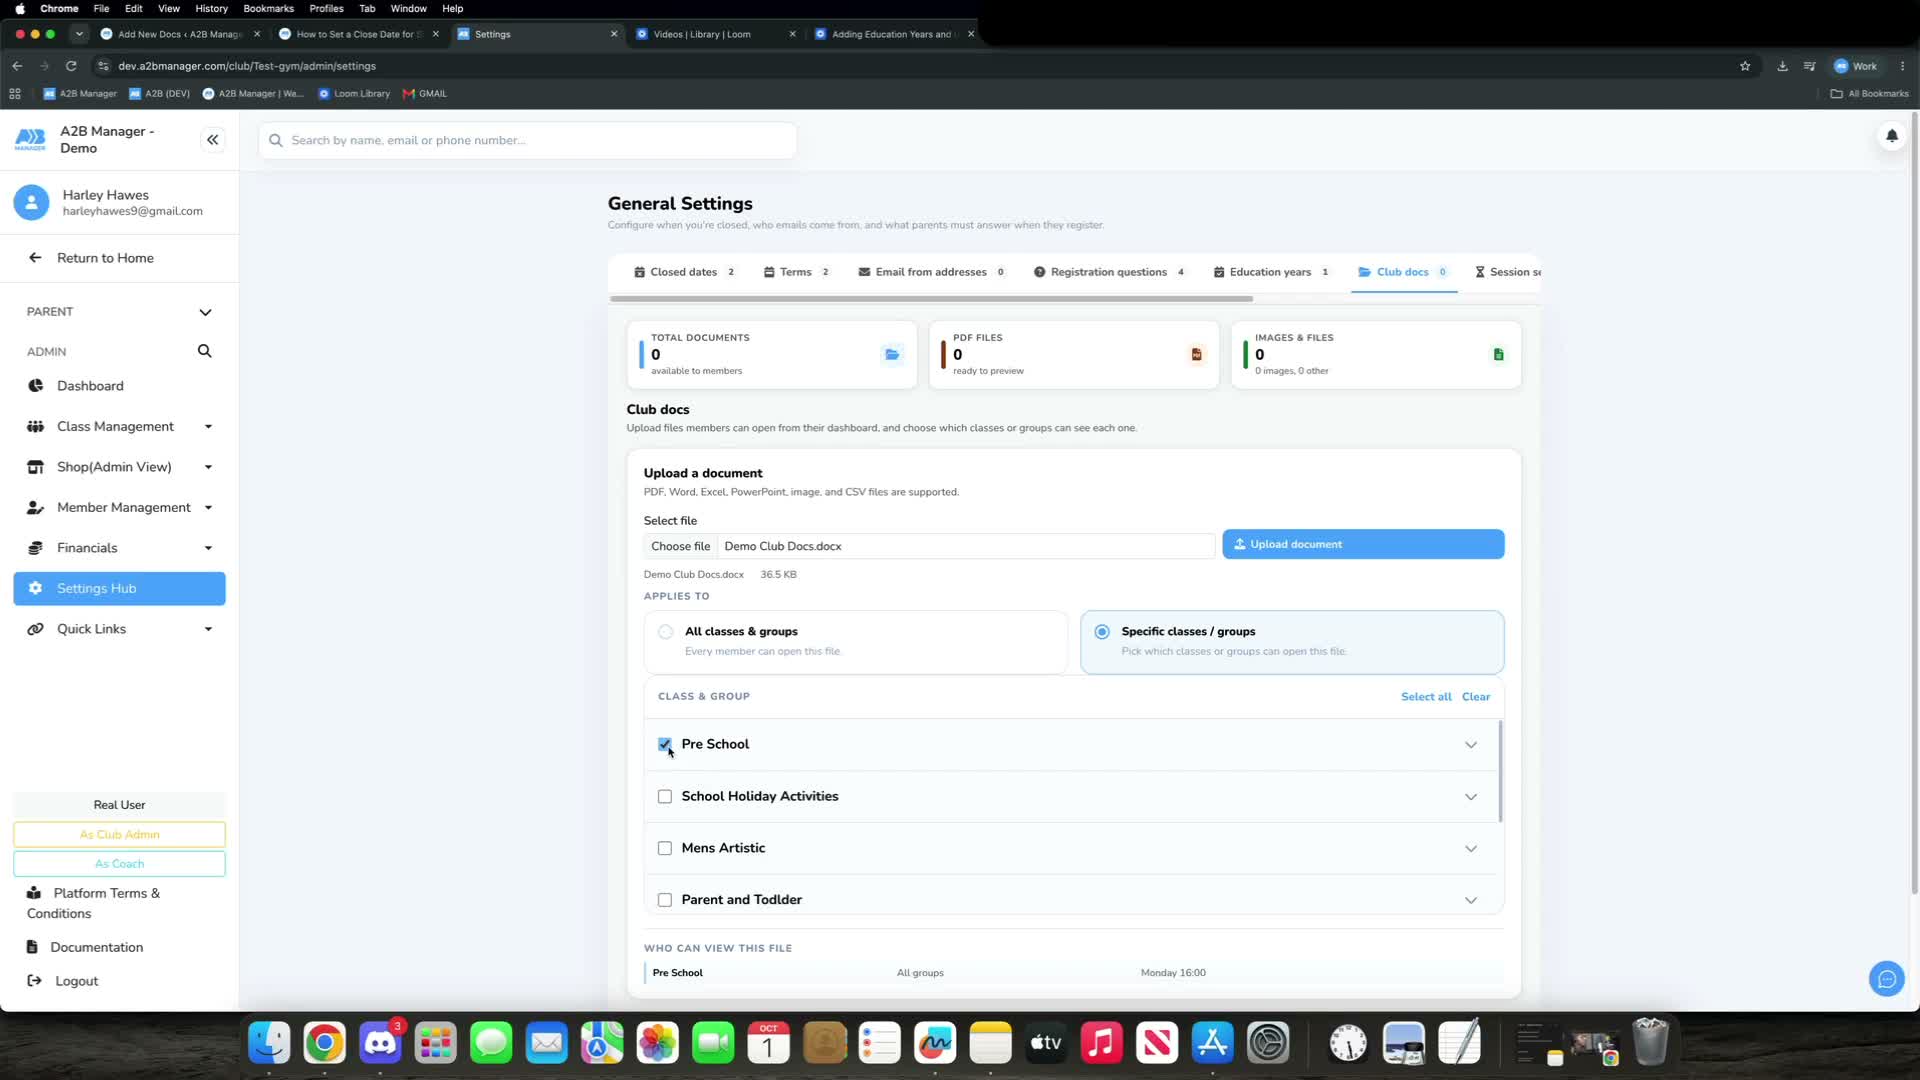Screen dimensions: 1920x1080
Task: Click the horizontal tabs scrollbar
Action: [x=931, y=299]
